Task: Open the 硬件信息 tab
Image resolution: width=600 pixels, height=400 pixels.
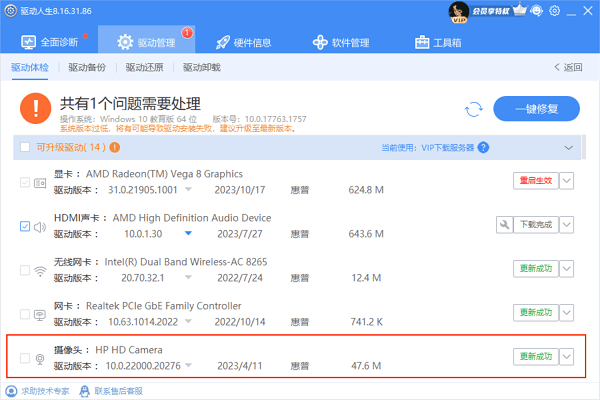Action: pyautogui.click(x=243, y=42)
